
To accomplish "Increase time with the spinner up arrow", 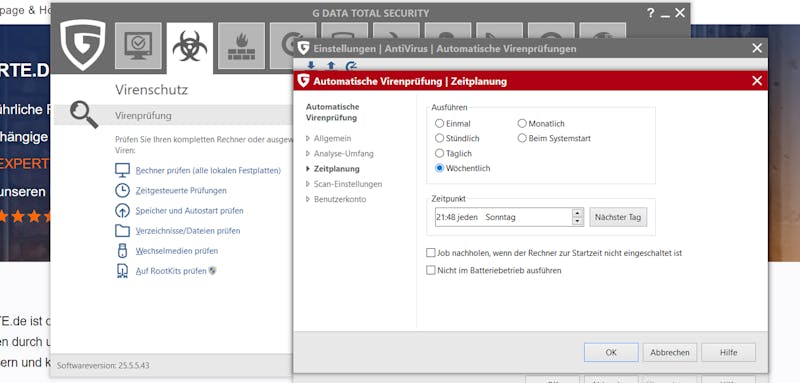I will pyautogui.click(x=577, y=213).
